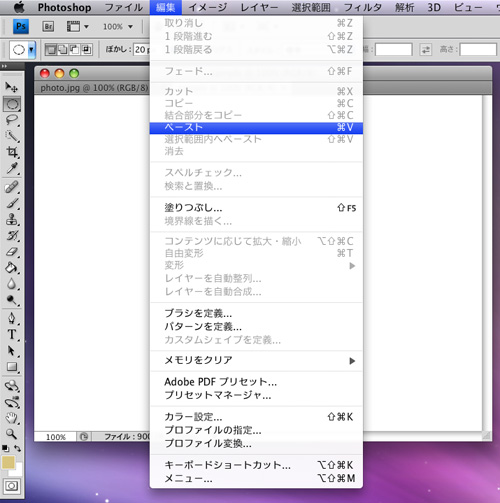Image resolution: width=500 pixels, height=503 pixels.
Task: Select the Lasso tool
Action: tap(12, 120)
